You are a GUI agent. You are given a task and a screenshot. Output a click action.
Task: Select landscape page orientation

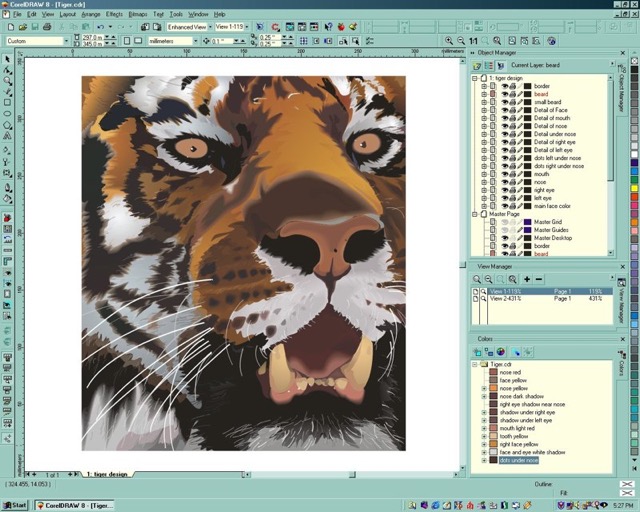(138, 41)
